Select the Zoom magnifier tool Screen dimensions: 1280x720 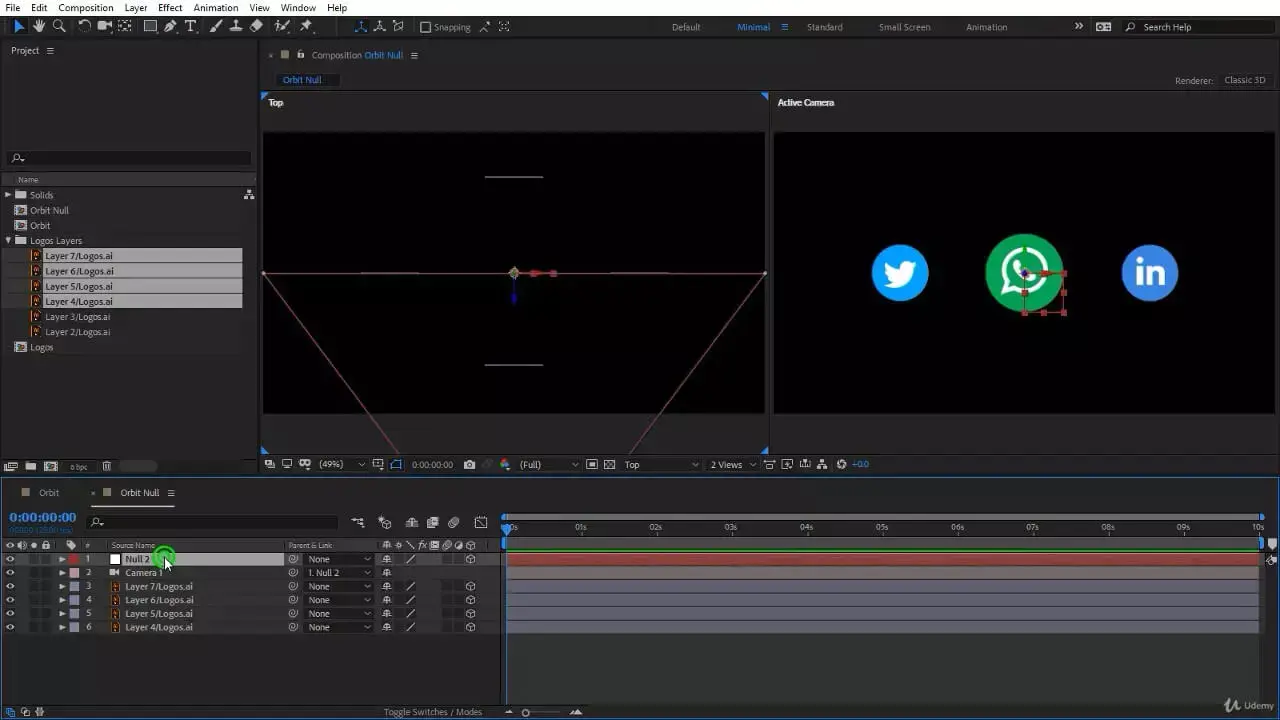point(59,26)
